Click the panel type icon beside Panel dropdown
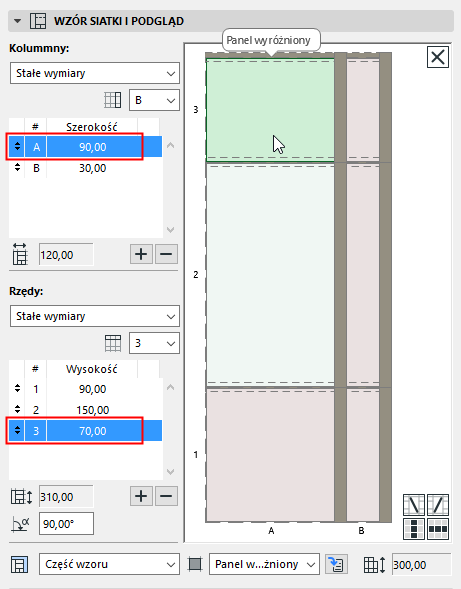This screenshot has width=461, height=589. click(x=195, y=564)
